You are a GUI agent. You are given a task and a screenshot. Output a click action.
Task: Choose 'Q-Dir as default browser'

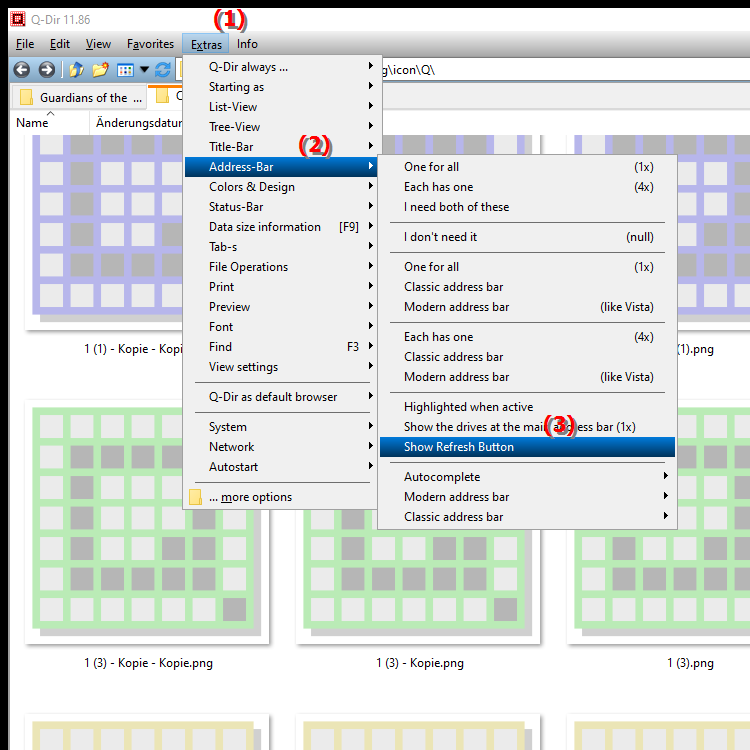tap(273, 397)
